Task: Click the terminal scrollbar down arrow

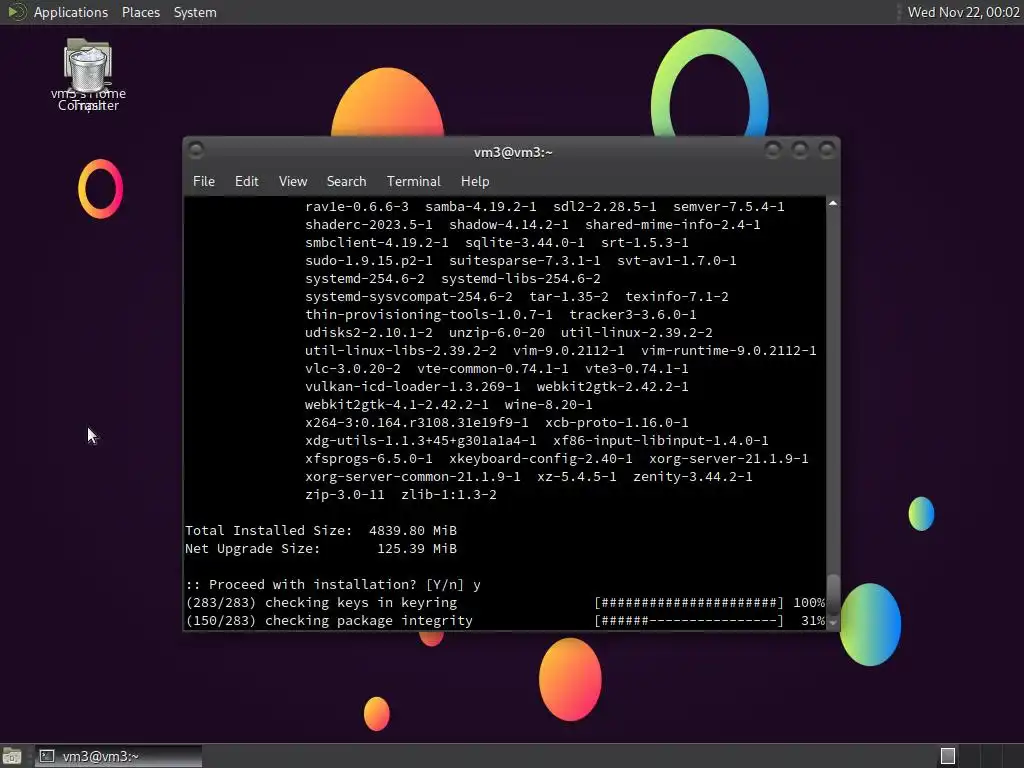Action: tap(833, 623)
